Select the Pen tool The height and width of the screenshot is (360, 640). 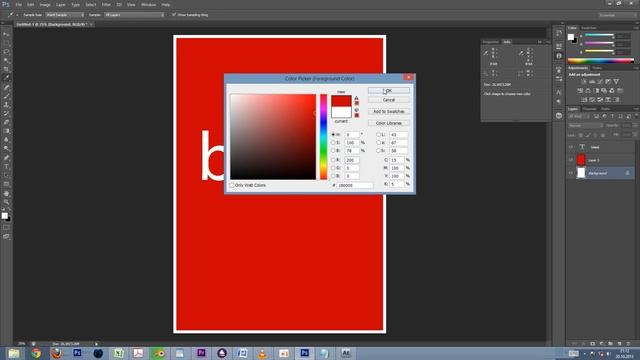tap(6, 158)
